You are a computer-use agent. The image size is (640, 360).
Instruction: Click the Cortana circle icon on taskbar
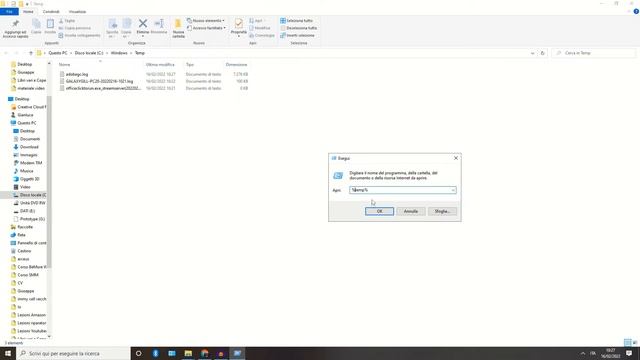(x=138, y=353)
